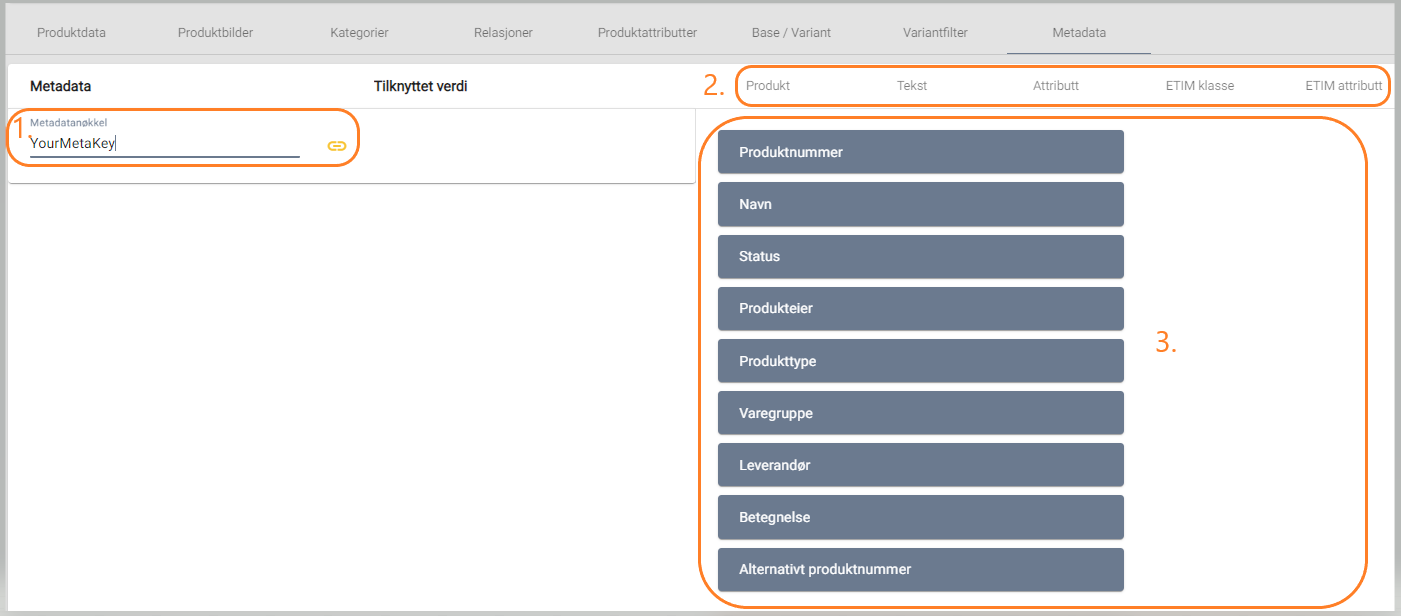
Task: Choose the Produkt sub-tab
Action: [x=768, y=86]
